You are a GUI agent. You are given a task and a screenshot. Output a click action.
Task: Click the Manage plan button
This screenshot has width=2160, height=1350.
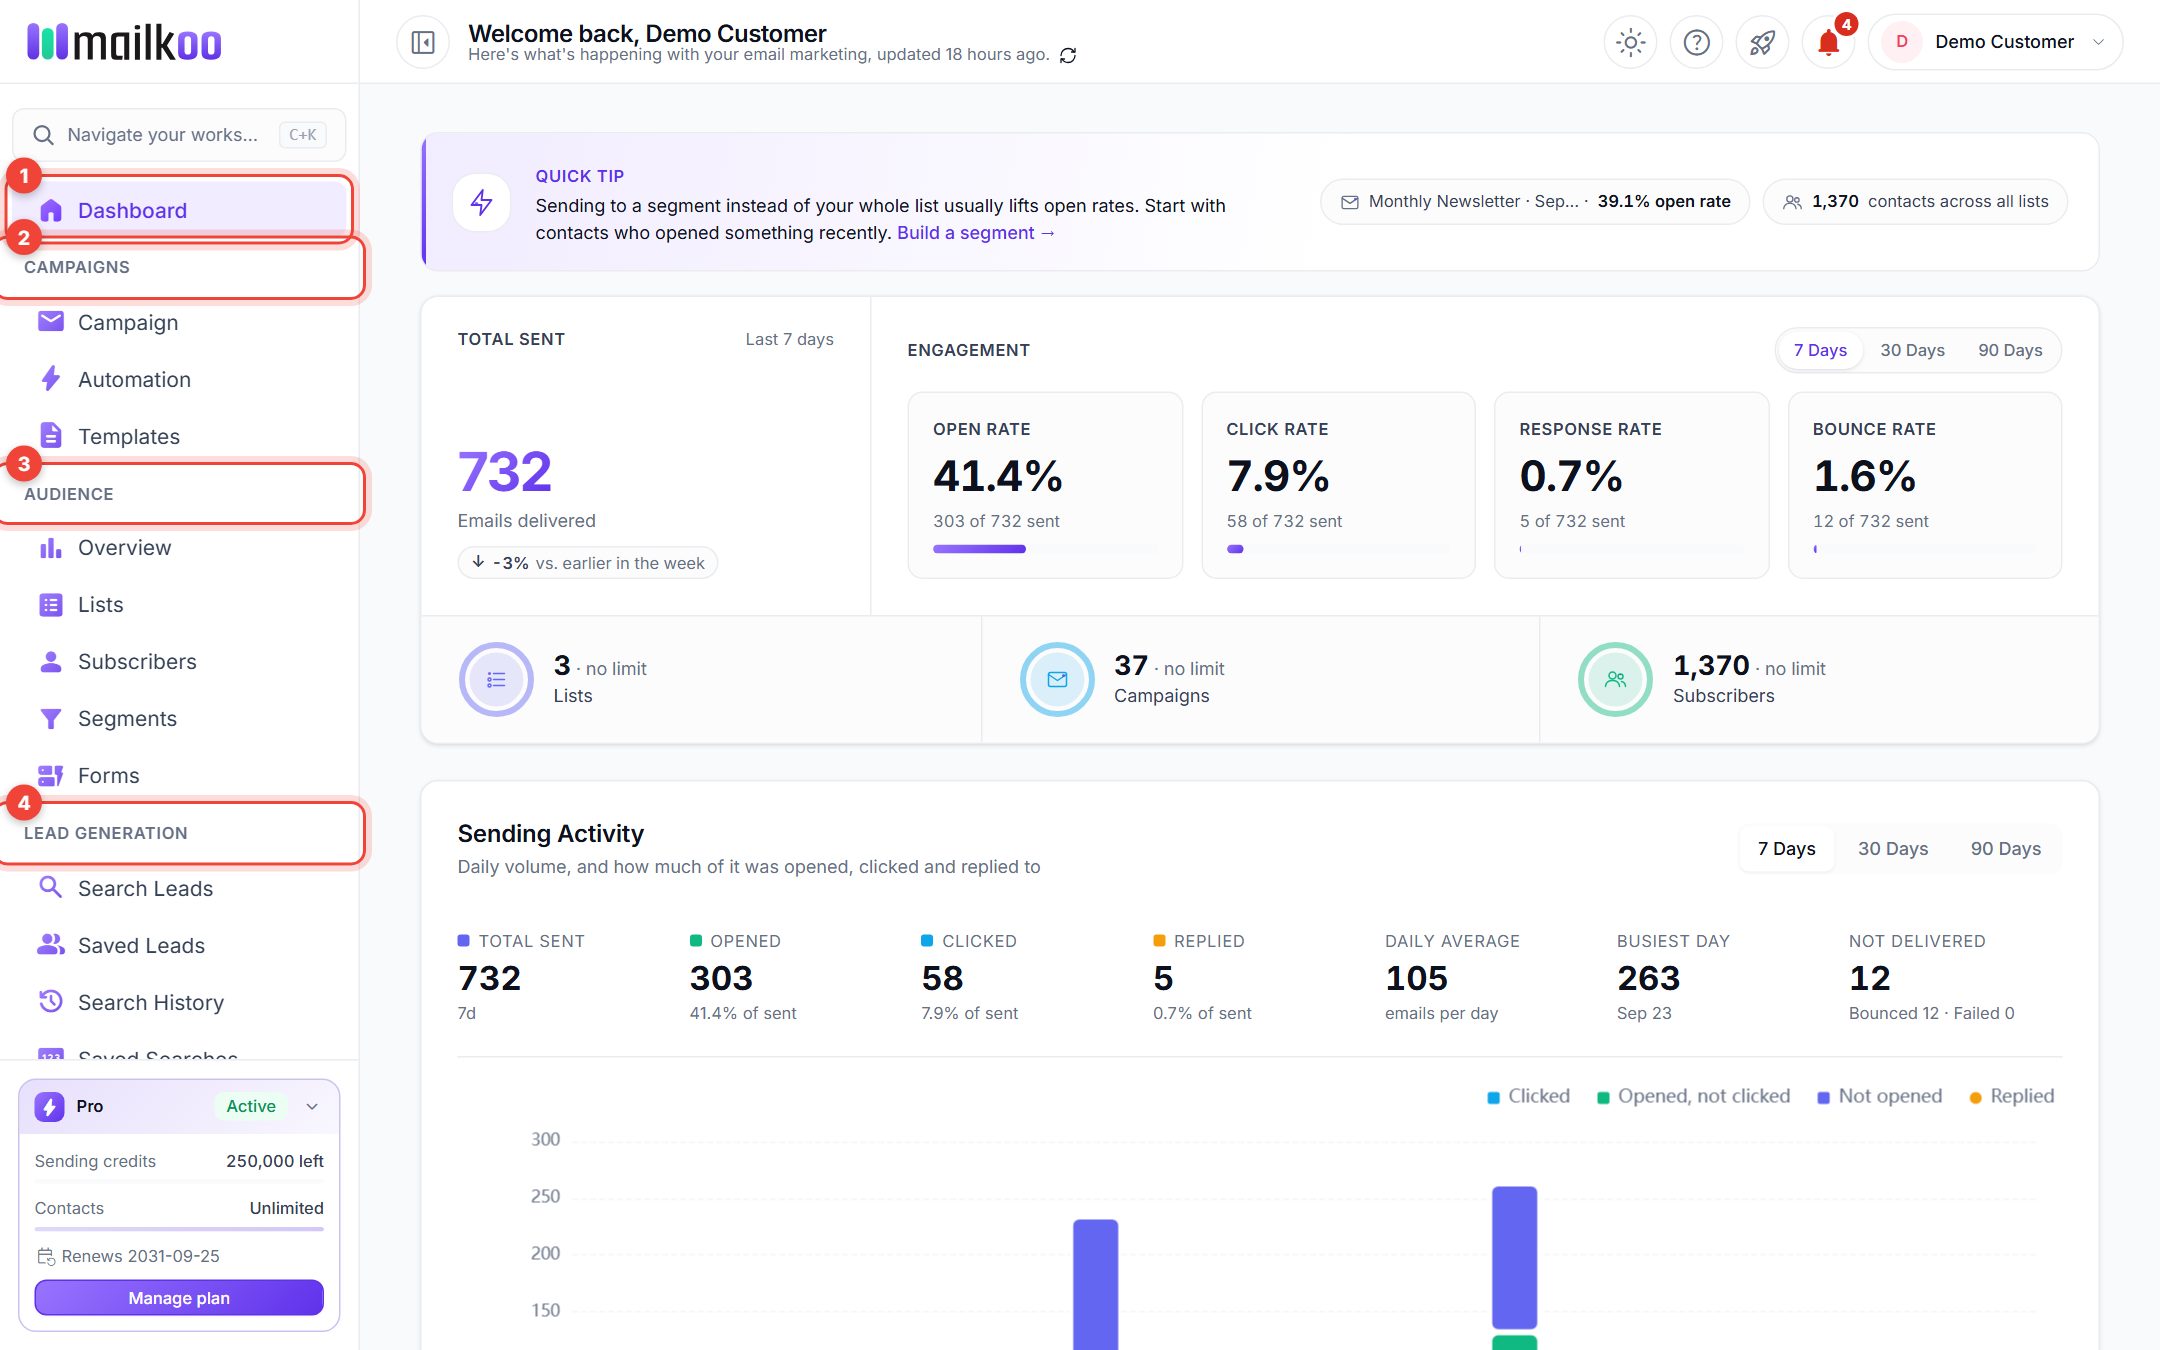pyautogui.click(x=179, y=1298)
